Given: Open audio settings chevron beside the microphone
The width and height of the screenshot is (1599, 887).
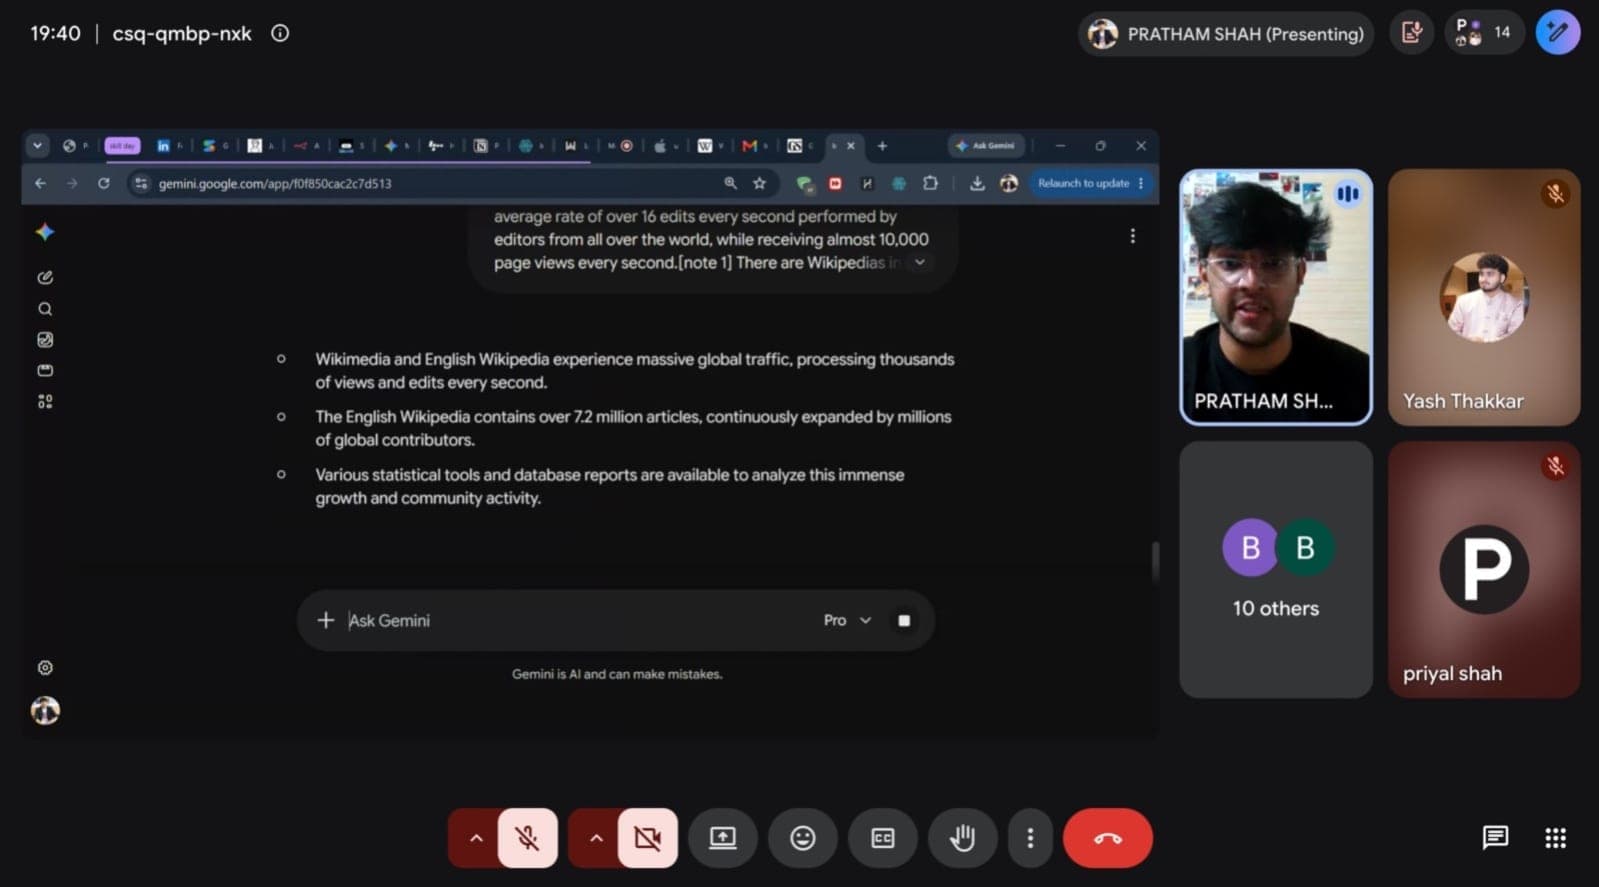Looking at the screenshot, I should pyautogui.click(x=476, y=838).
